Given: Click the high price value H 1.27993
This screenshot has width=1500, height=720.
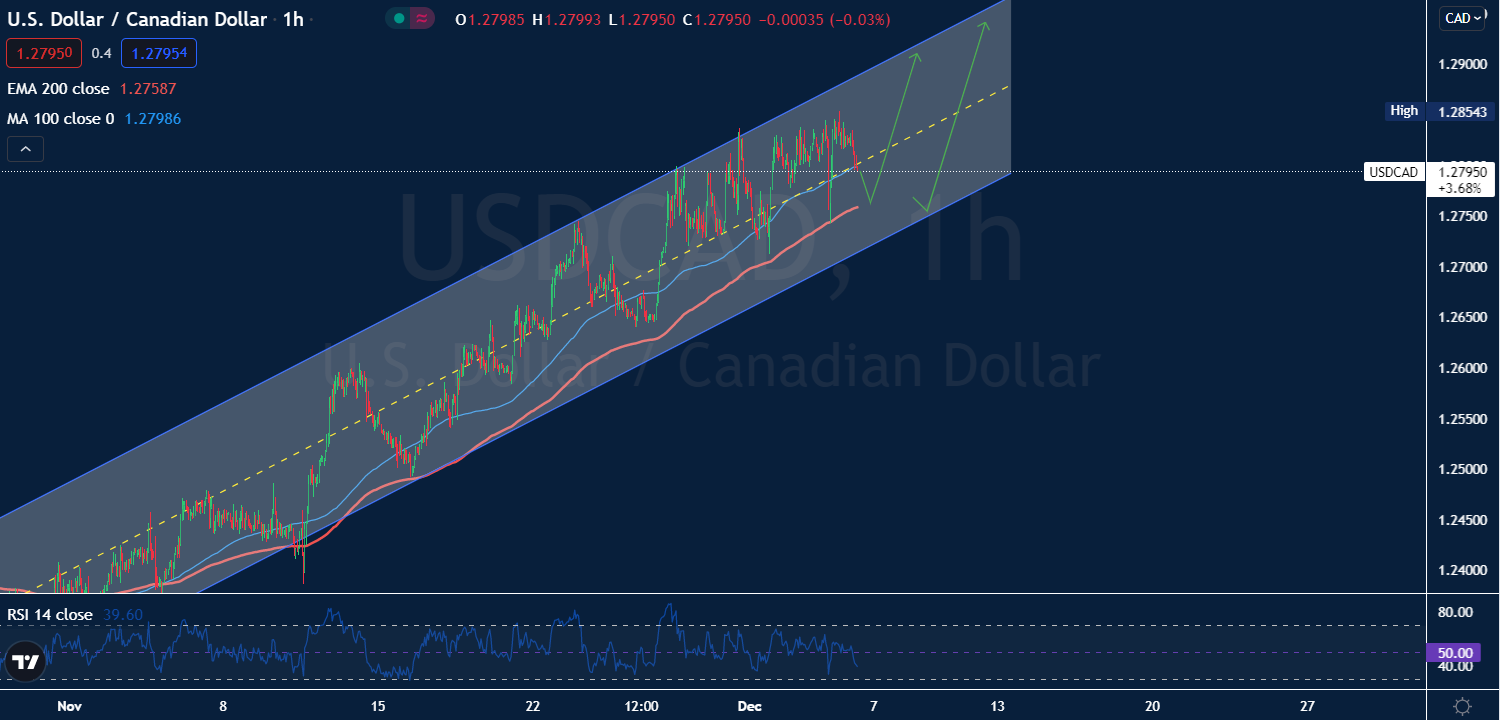Looking at the screenshot, I should tap(569, 20).
